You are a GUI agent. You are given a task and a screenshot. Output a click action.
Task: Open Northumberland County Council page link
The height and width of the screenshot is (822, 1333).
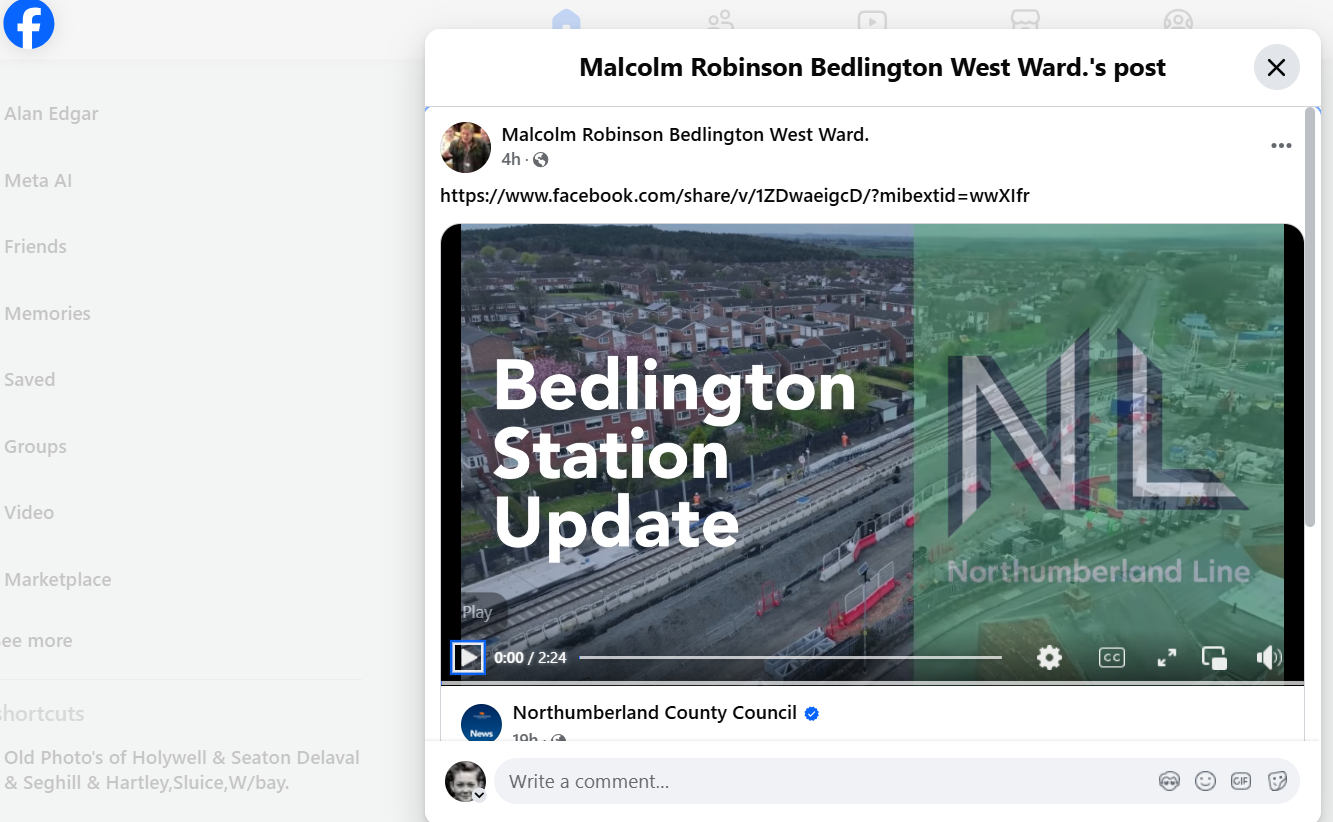(x=654, y=713)
